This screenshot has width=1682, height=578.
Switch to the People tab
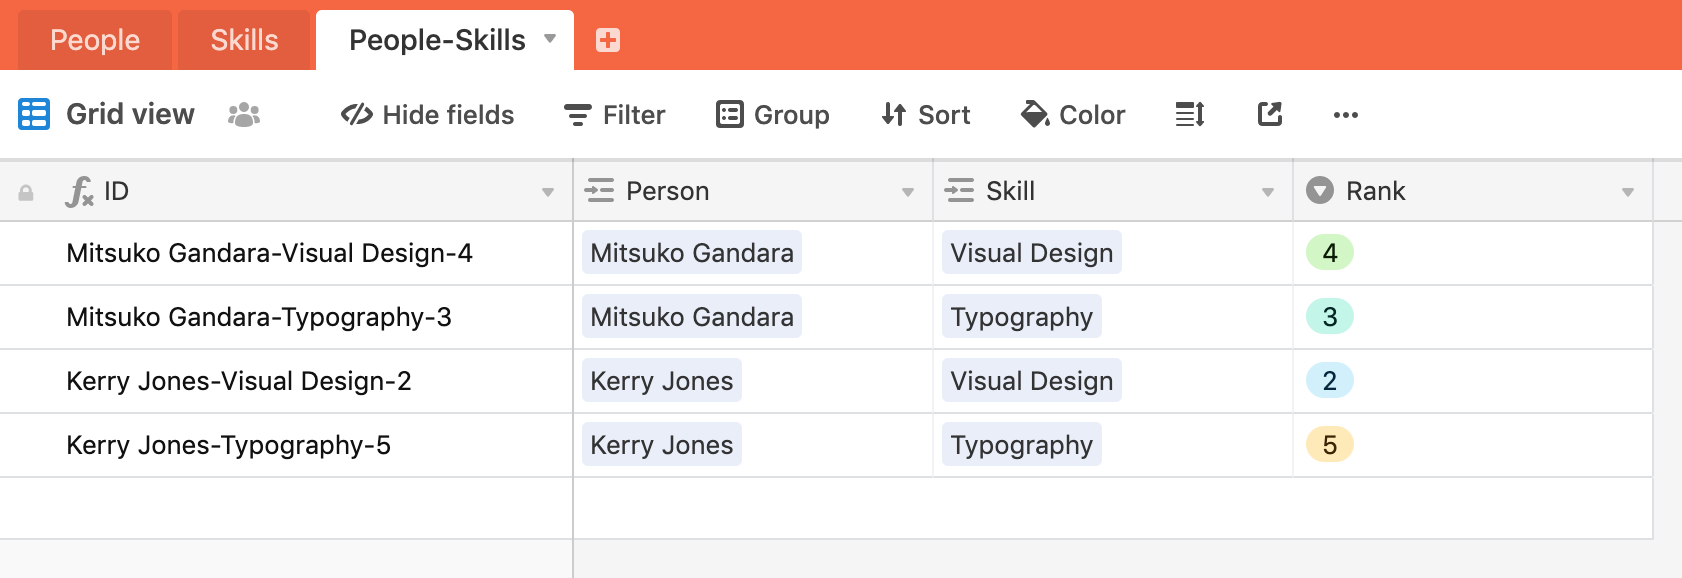[95, 40]
